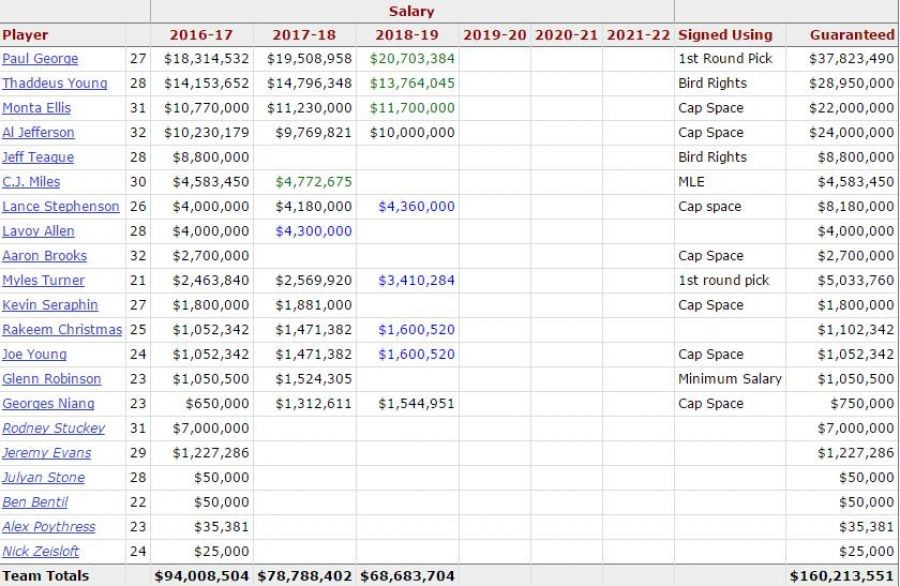Open Julyan Stone player link
The width and height of the screenshot is (900, 586).
(x=44, y=478)
